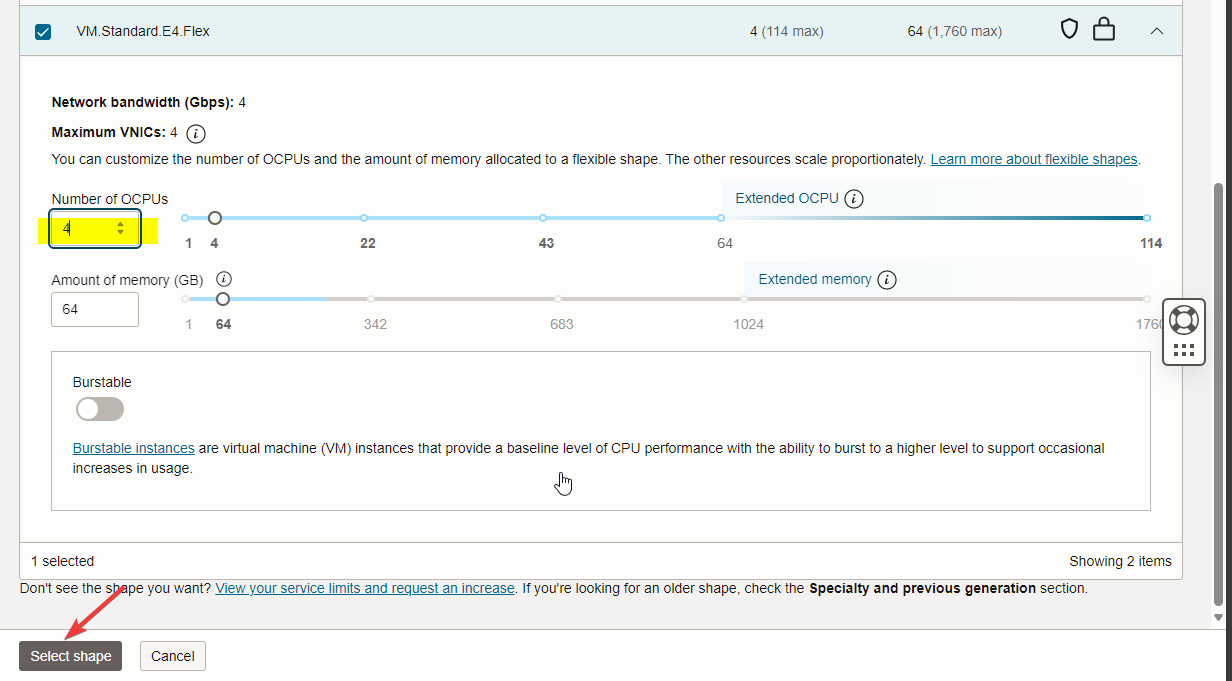Click the 22 mark on OCPU slider
The height and width of the screenshot is (681, 1232).
(x=364, y=218)
